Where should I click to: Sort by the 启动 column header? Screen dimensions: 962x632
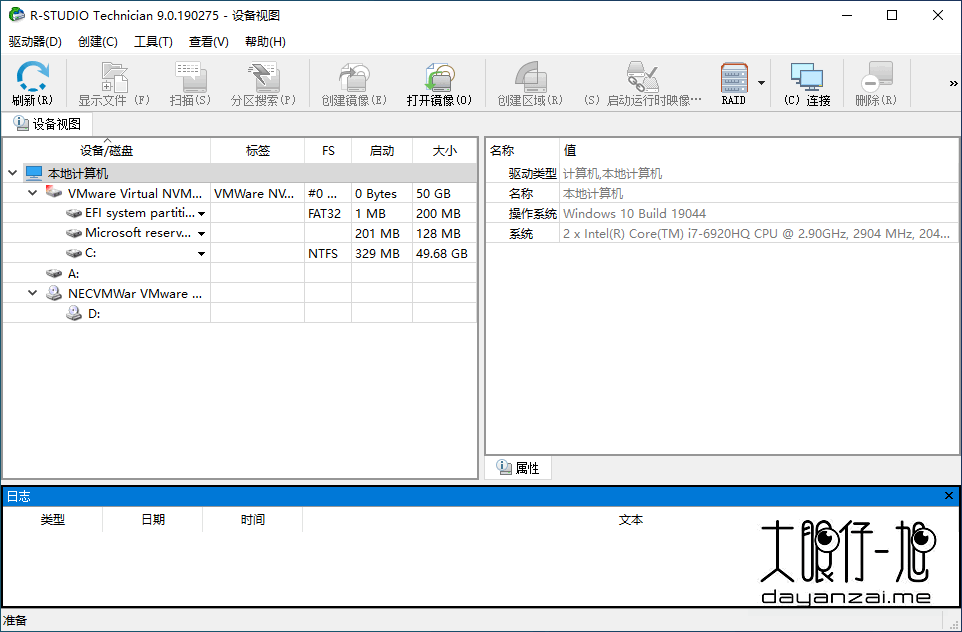pos(382,150)
